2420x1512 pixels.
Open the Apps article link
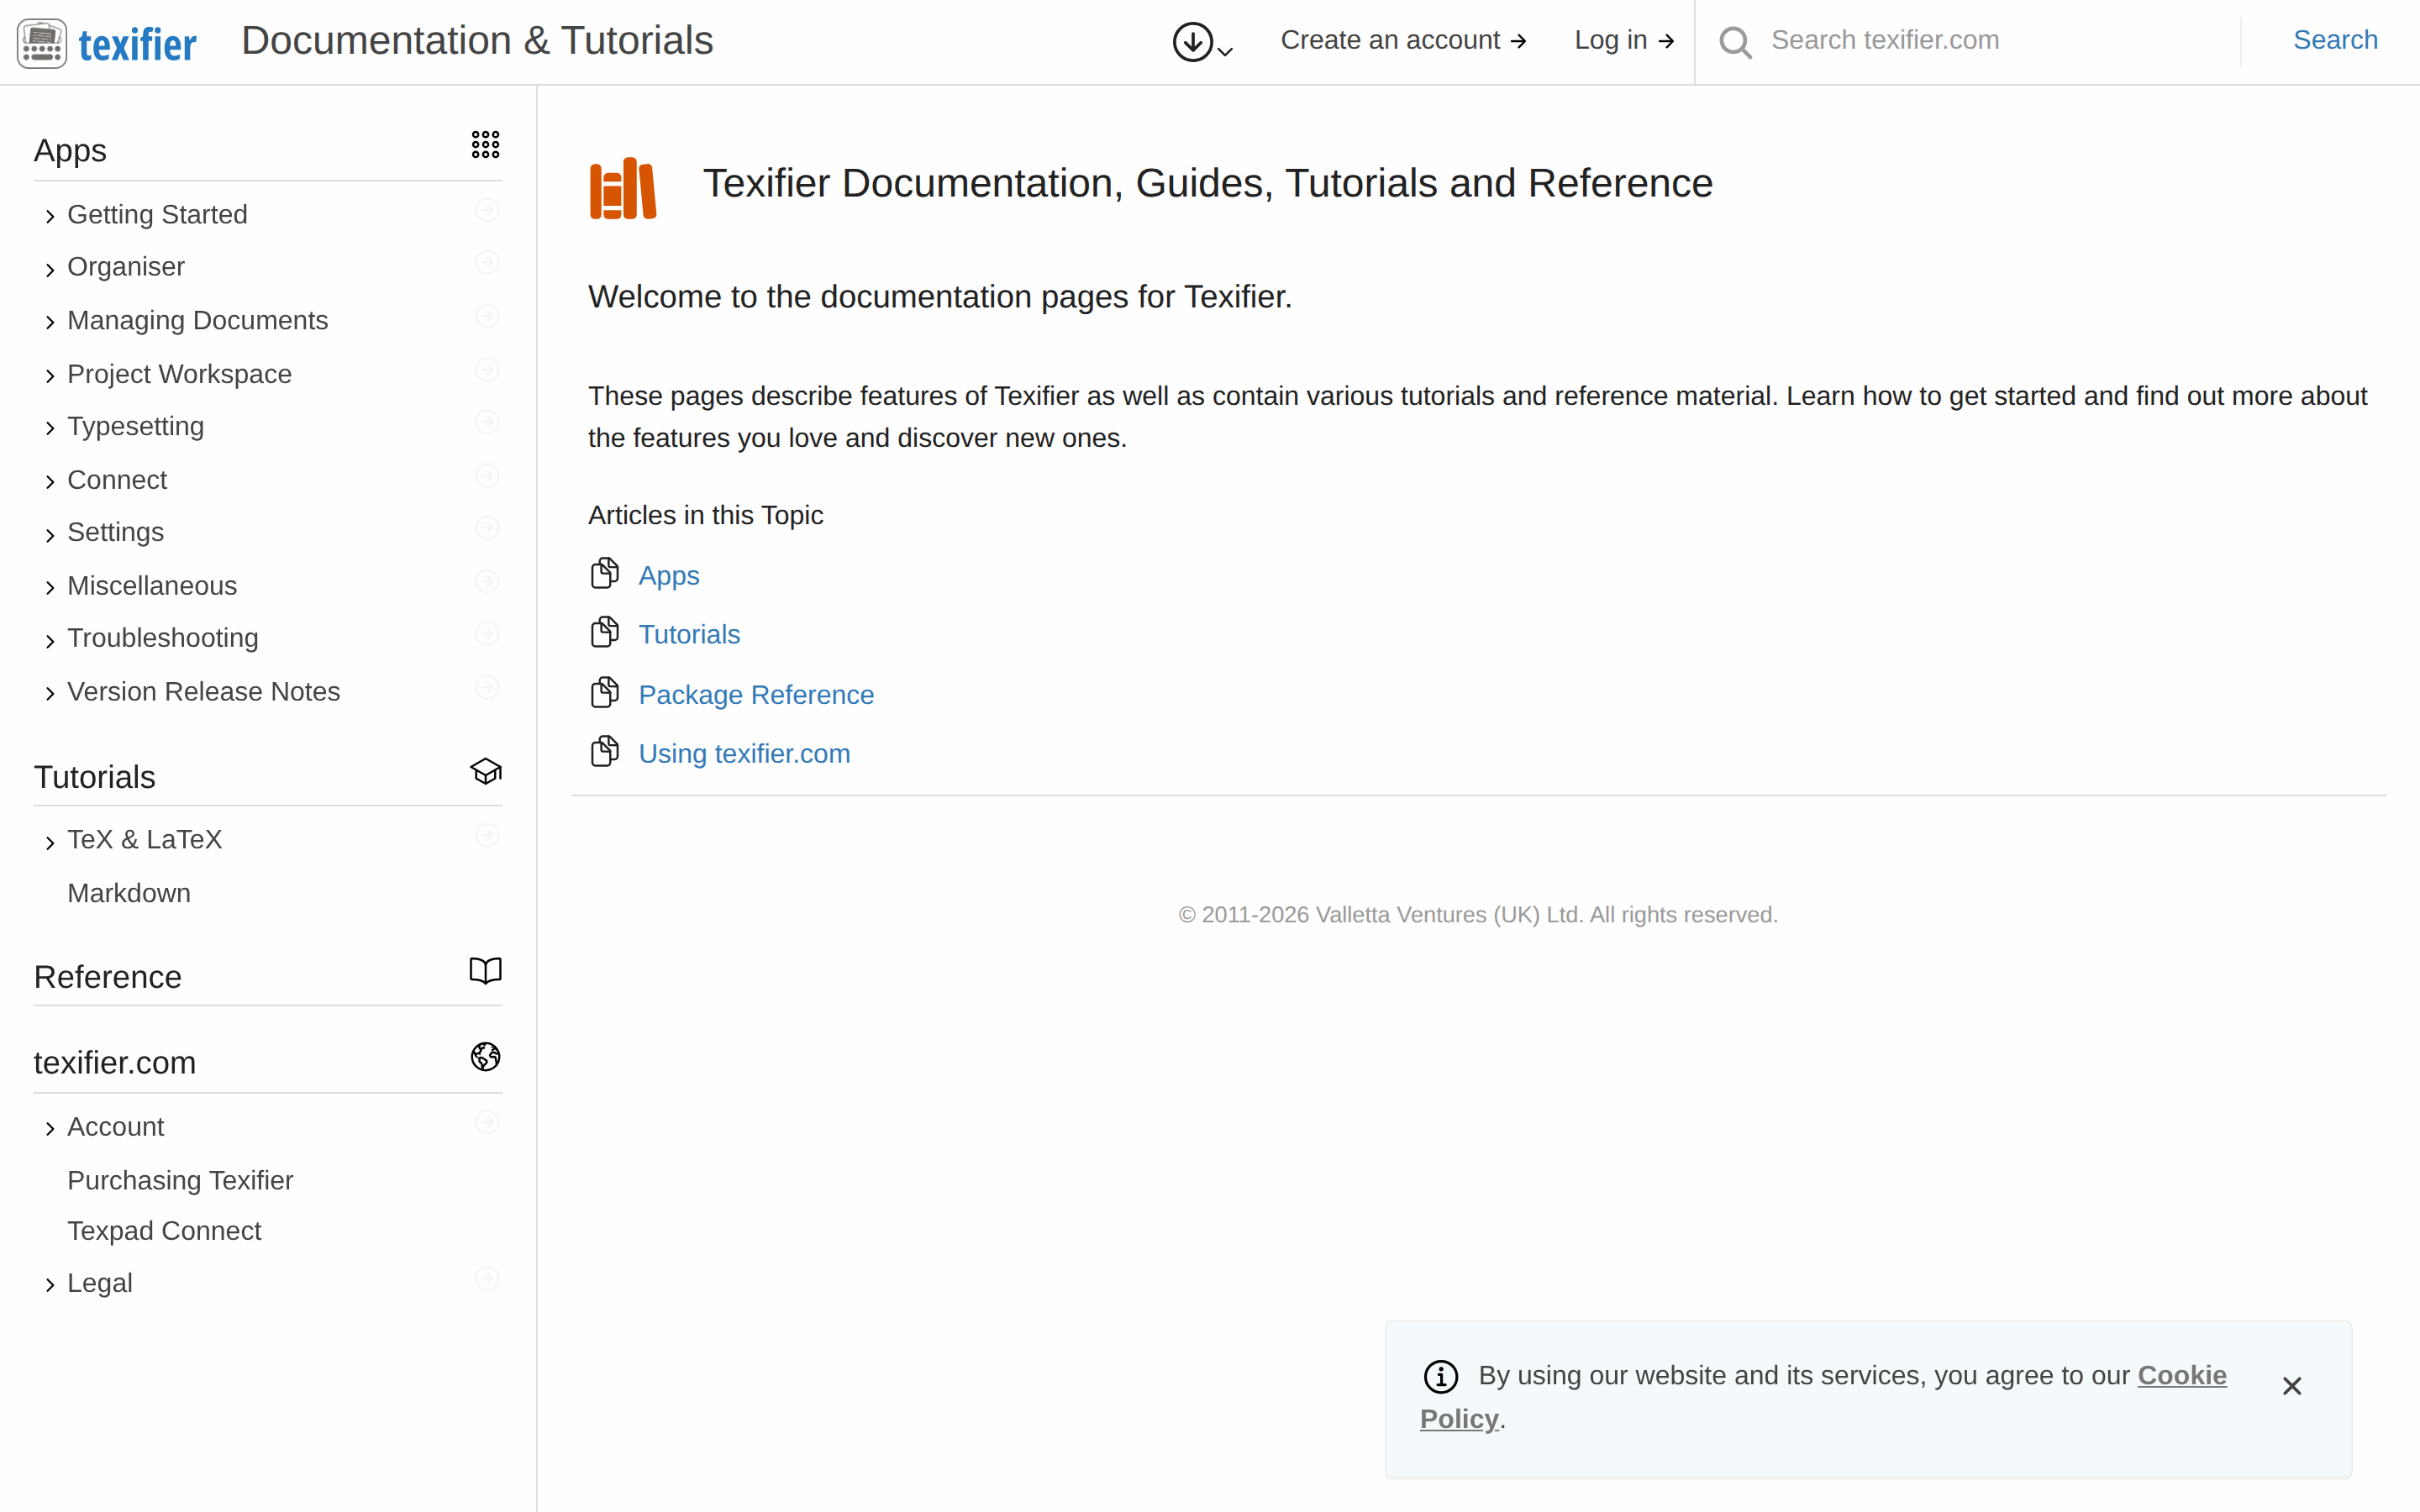669,576
